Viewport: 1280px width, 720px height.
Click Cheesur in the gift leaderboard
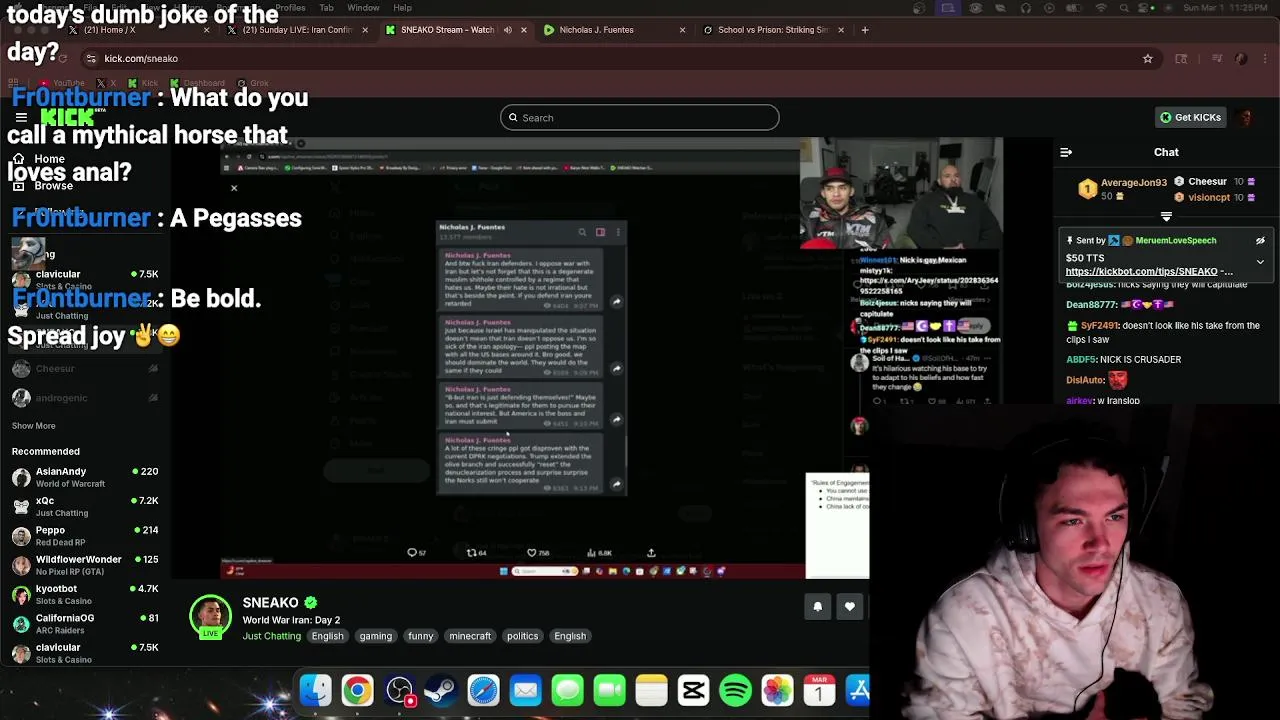(x=1207, y=182)
